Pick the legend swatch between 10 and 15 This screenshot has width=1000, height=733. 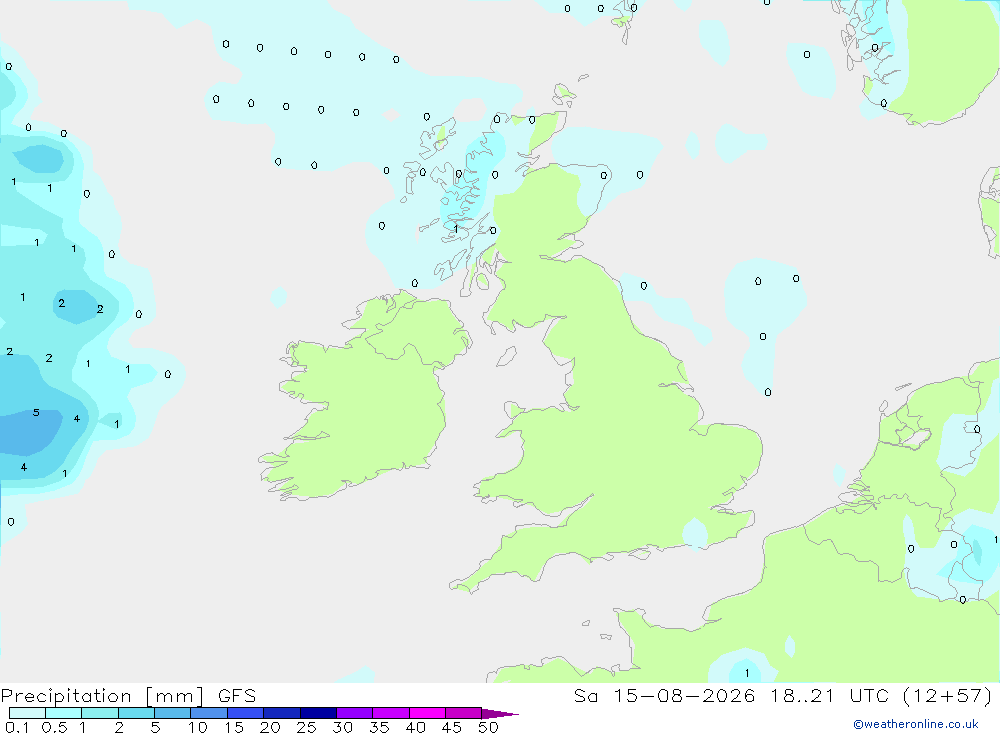pos(209,713)
